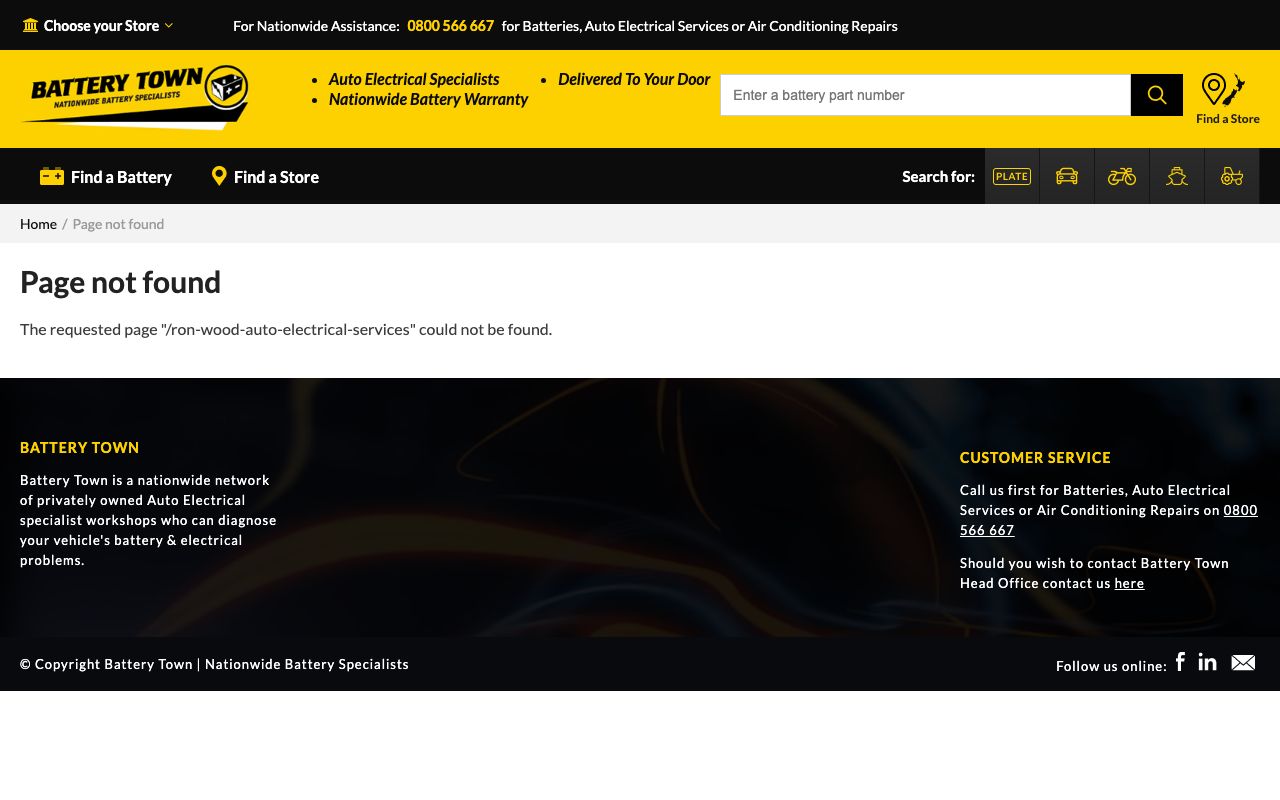Screen dimensions: 1280x800
Task: Open the Facebook icon in footer
Action: (1180, 662)
